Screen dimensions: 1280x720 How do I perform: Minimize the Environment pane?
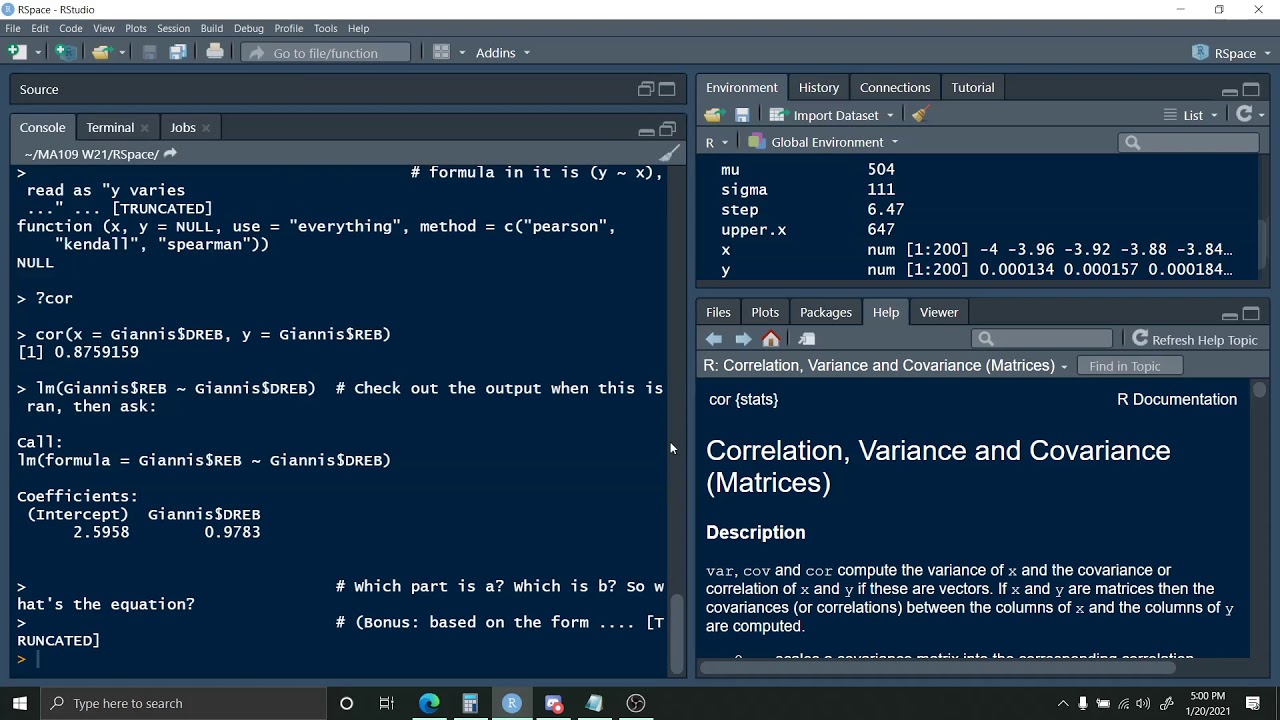click(x=1230, y=90)
